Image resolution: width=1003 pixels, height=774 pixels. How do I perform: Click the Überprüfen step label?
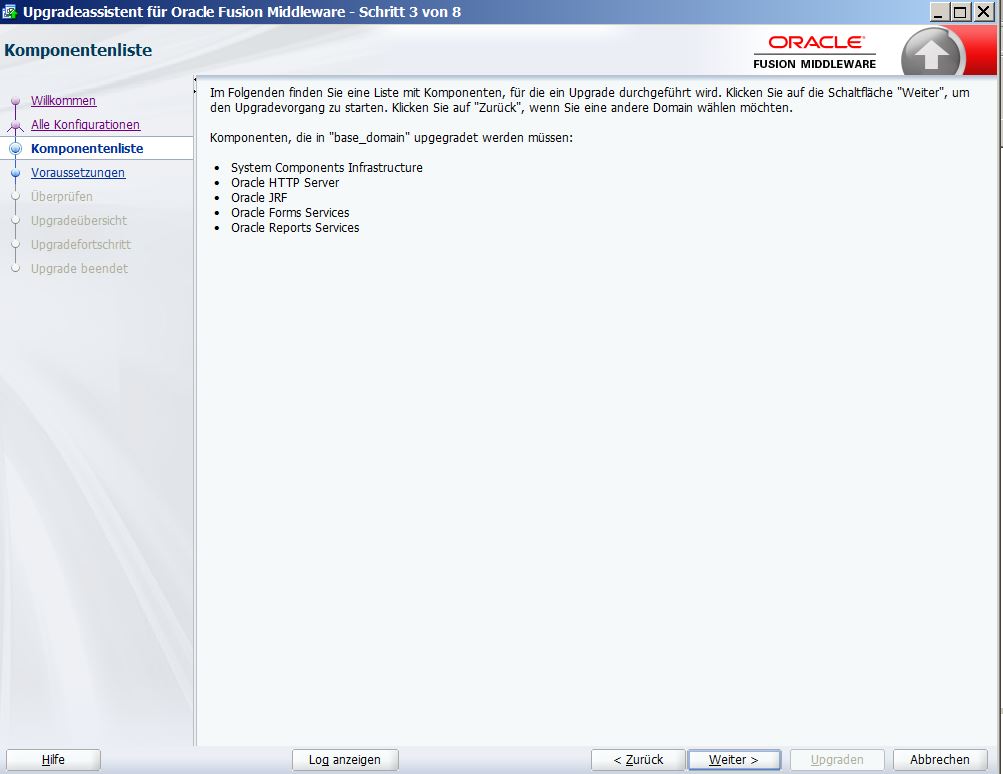[x=61, y=196]
